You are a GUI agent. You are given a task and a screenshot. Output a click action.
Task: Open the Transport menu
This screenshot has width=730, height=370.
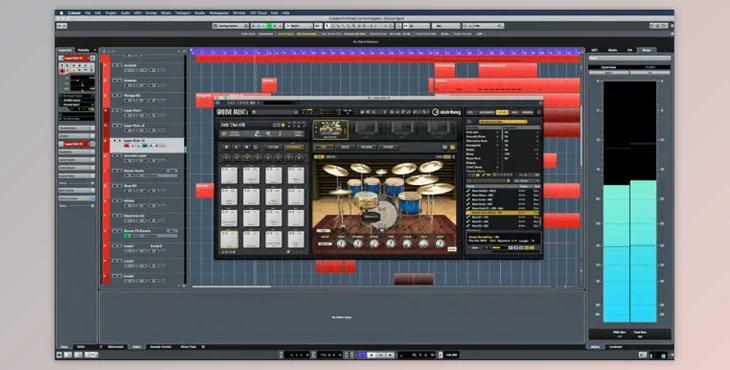pyautogui.click(x=182, y=13)
